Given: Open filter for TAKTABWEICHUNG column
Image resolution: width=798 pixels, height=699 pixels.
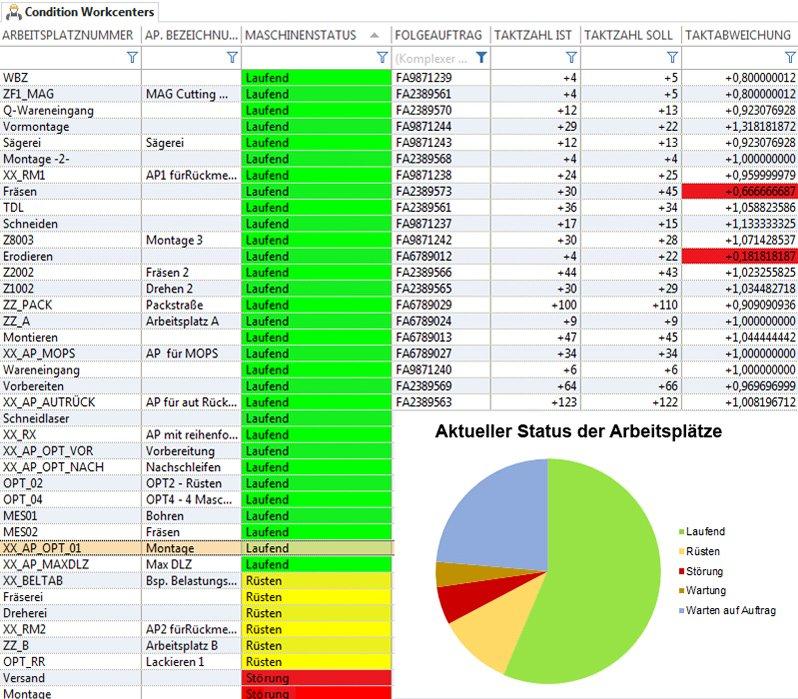Looking at the screenshot, I should tap(790, 58).
